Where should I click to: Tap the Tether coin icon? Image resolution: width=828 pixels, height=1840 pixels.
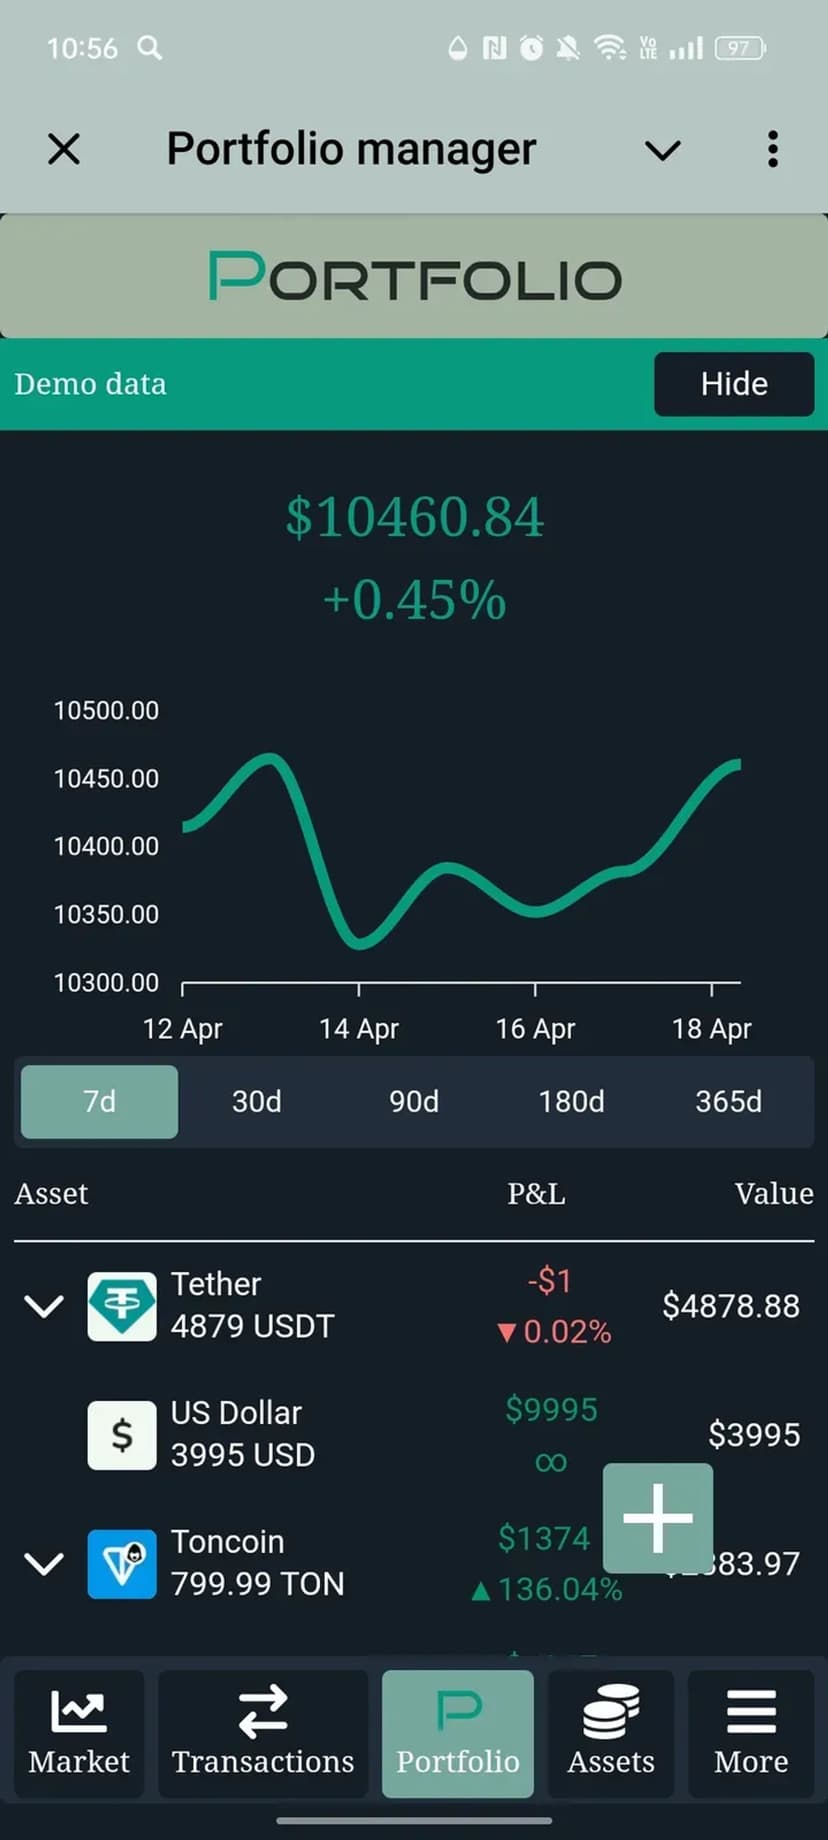tap(122, 1306)
